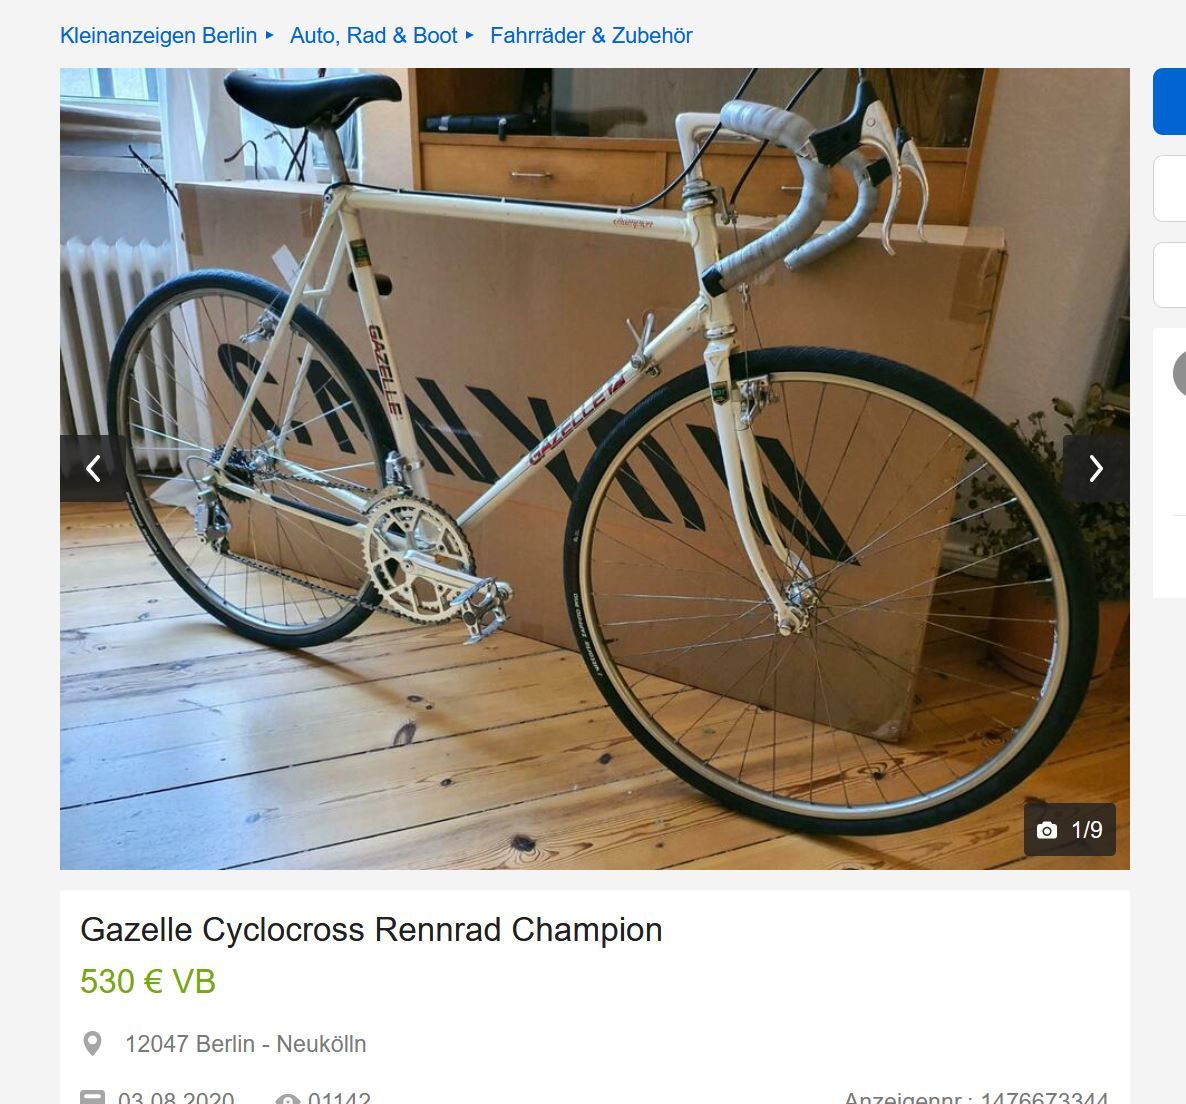Viewport: 1186px width, 1104px height.
Task: Click the arrow after Auto, Rad & Boot
Action: click(470, 35)
